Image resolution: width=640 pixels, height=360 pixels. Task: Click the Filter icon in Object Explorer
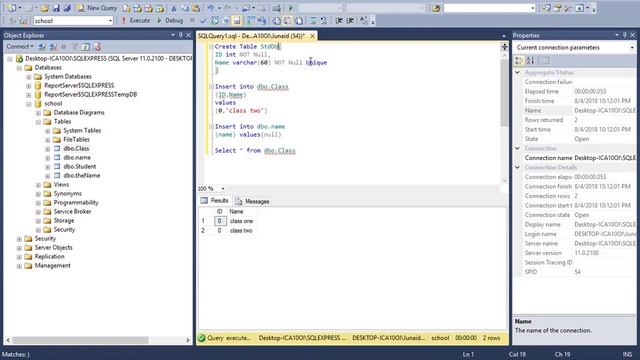[x=75, y=47]
